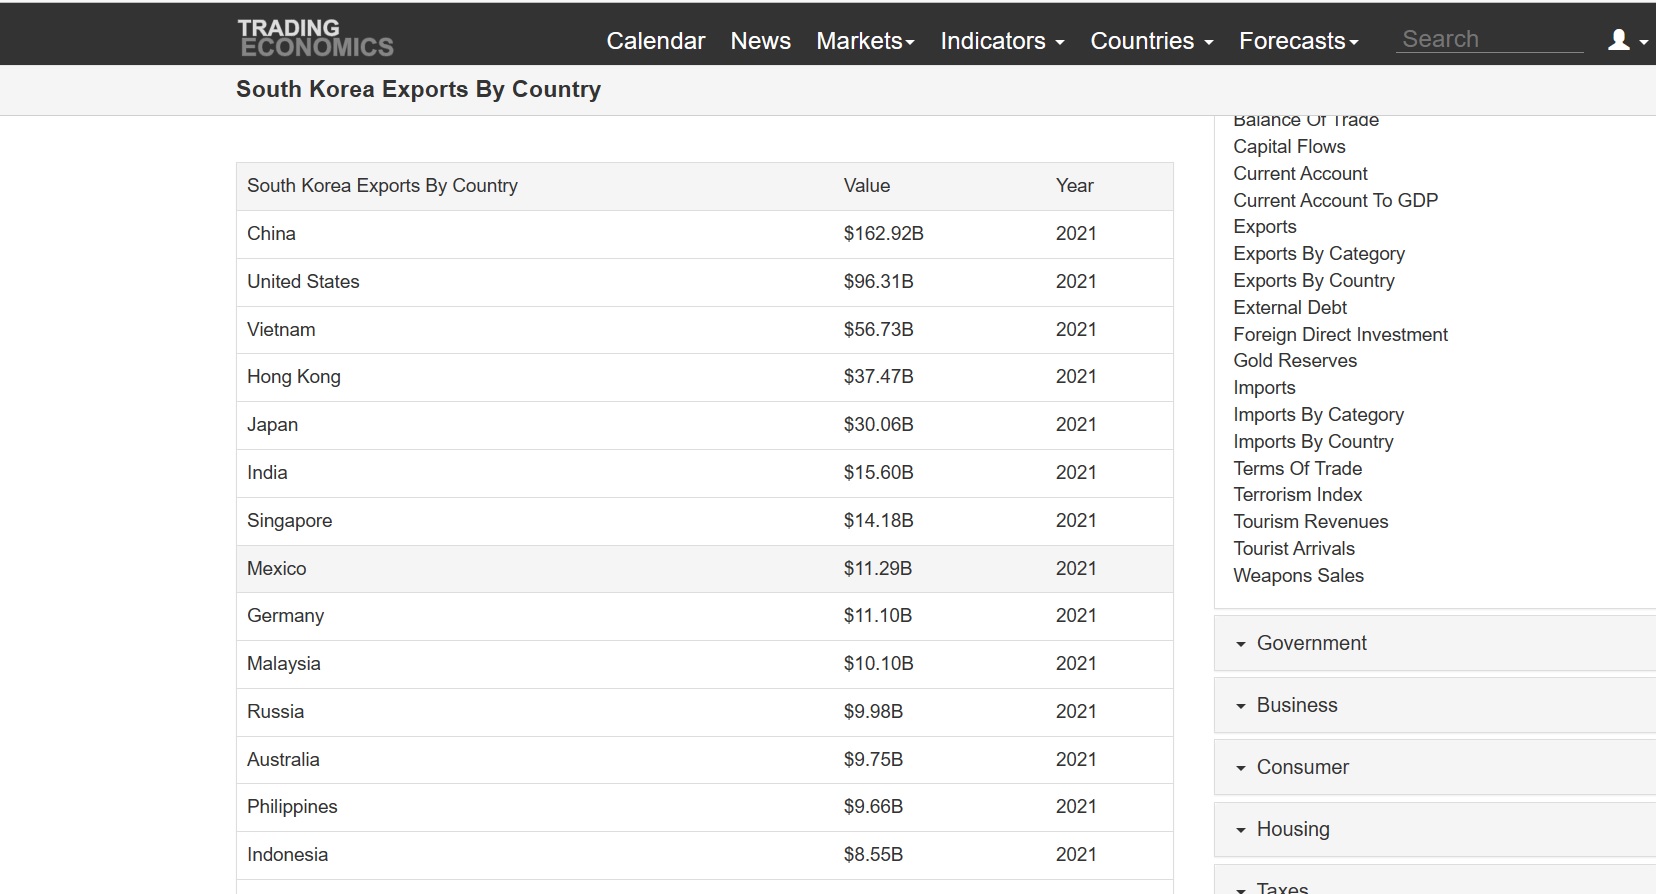Click the Trading Economics logo

point(315,38)
